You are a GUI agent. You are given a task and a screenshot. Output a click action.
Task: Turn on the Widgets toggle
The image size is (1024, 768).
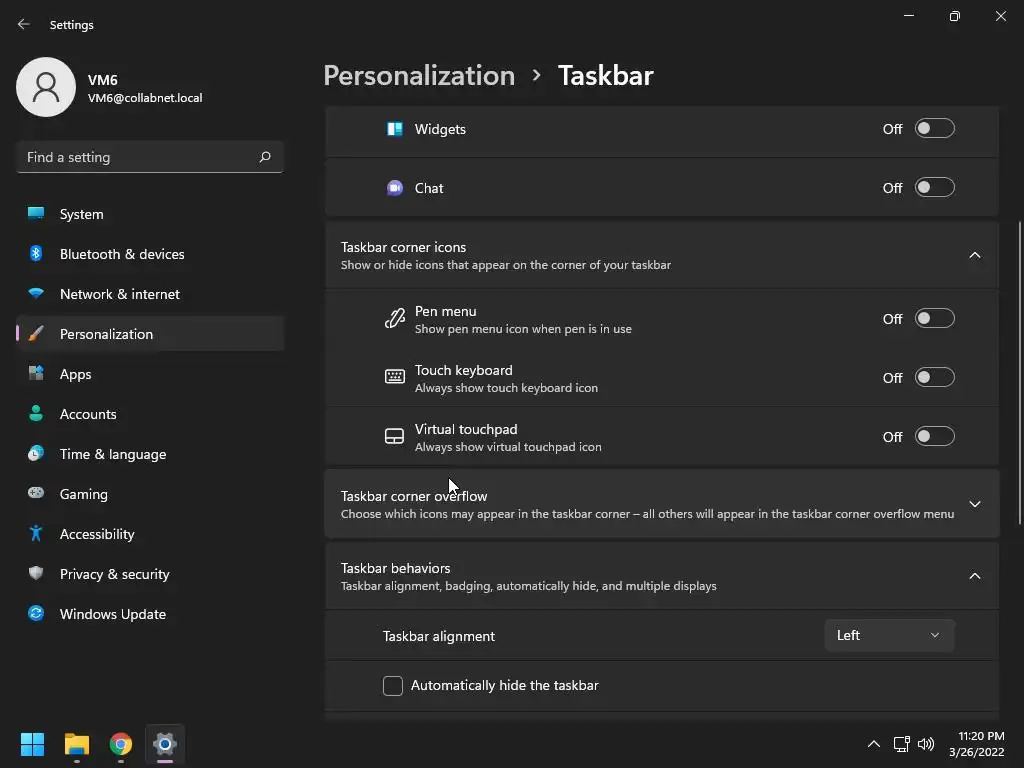935,129
